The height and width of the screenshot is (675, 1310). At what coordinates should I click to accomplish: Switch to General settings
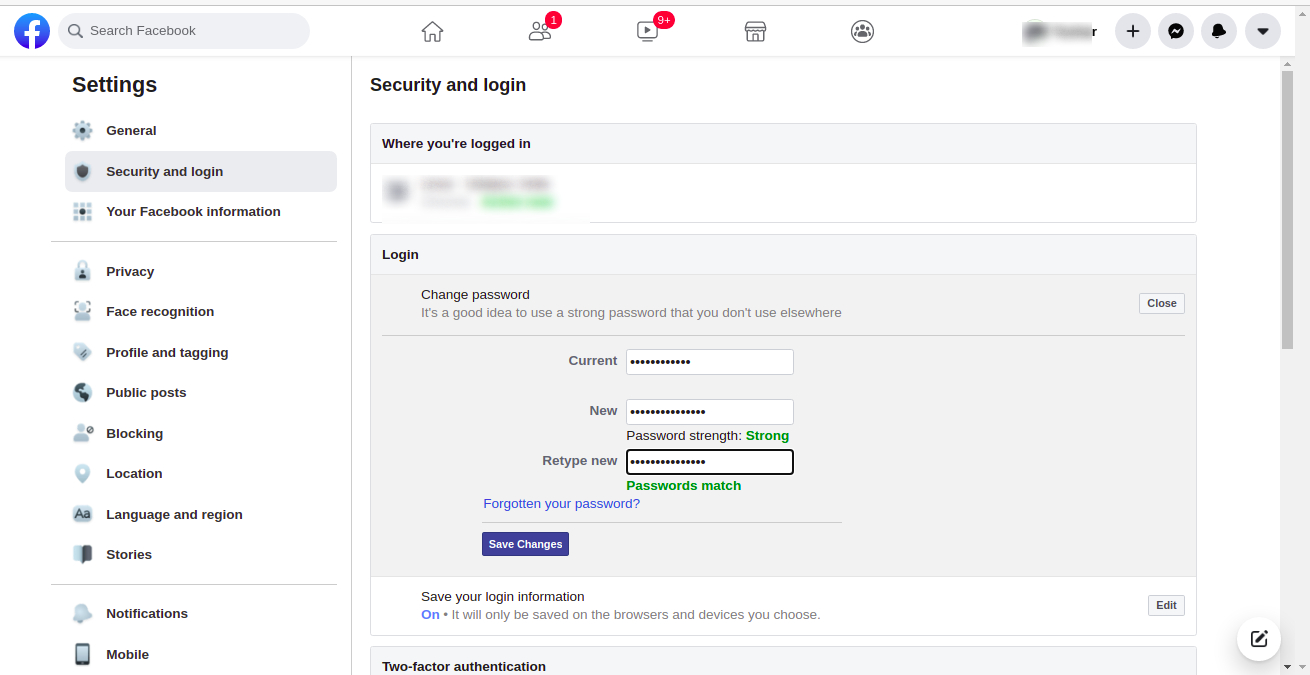coord(130,130)
